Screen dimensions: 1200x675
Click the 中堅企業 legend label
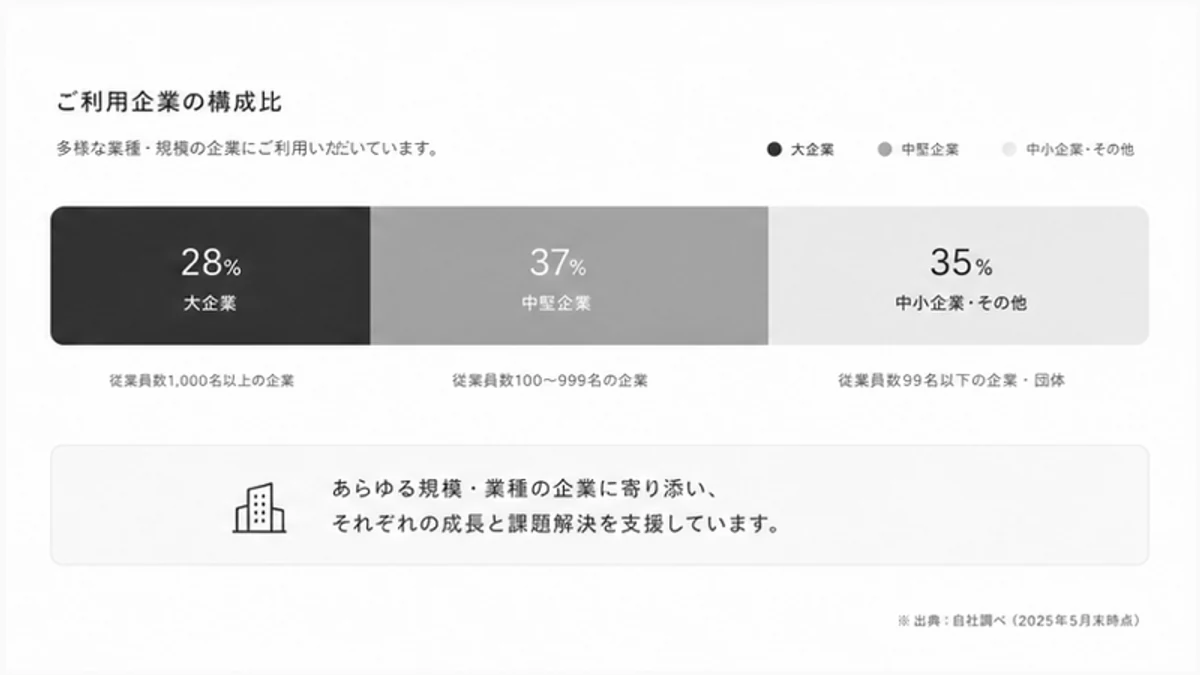(x=930, y=150)
